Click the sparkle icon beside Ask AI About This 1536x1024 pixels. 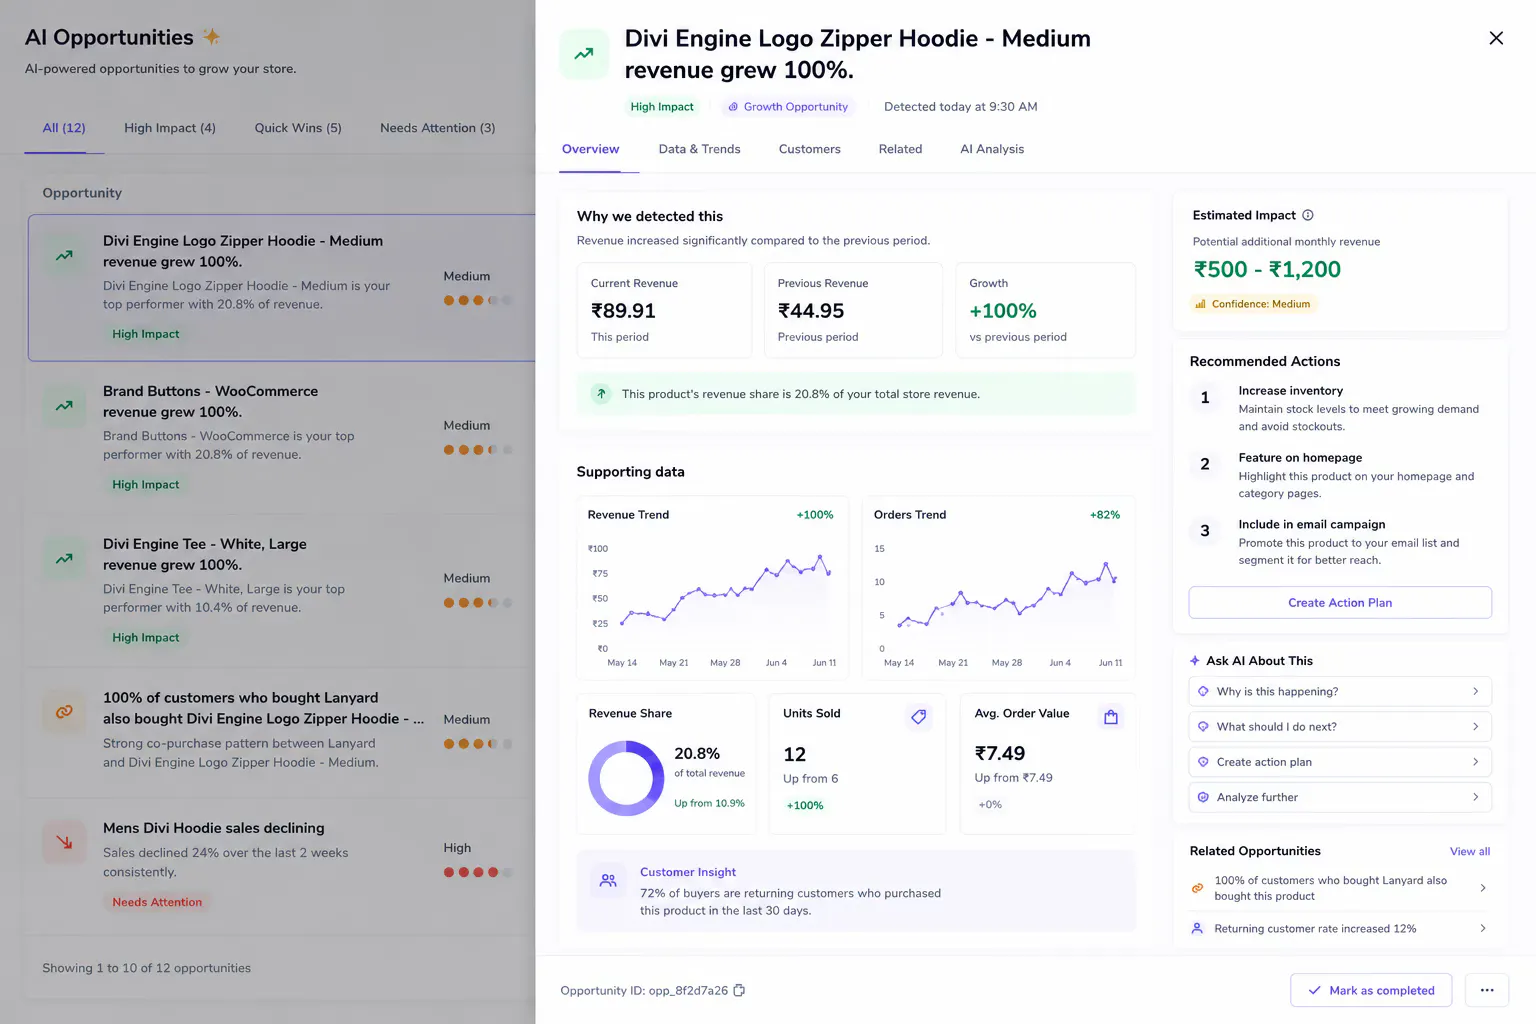coord(1195,661)
